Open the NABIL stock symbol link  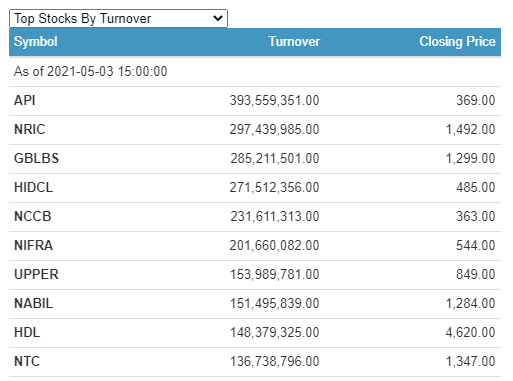[x=33, y=303]
